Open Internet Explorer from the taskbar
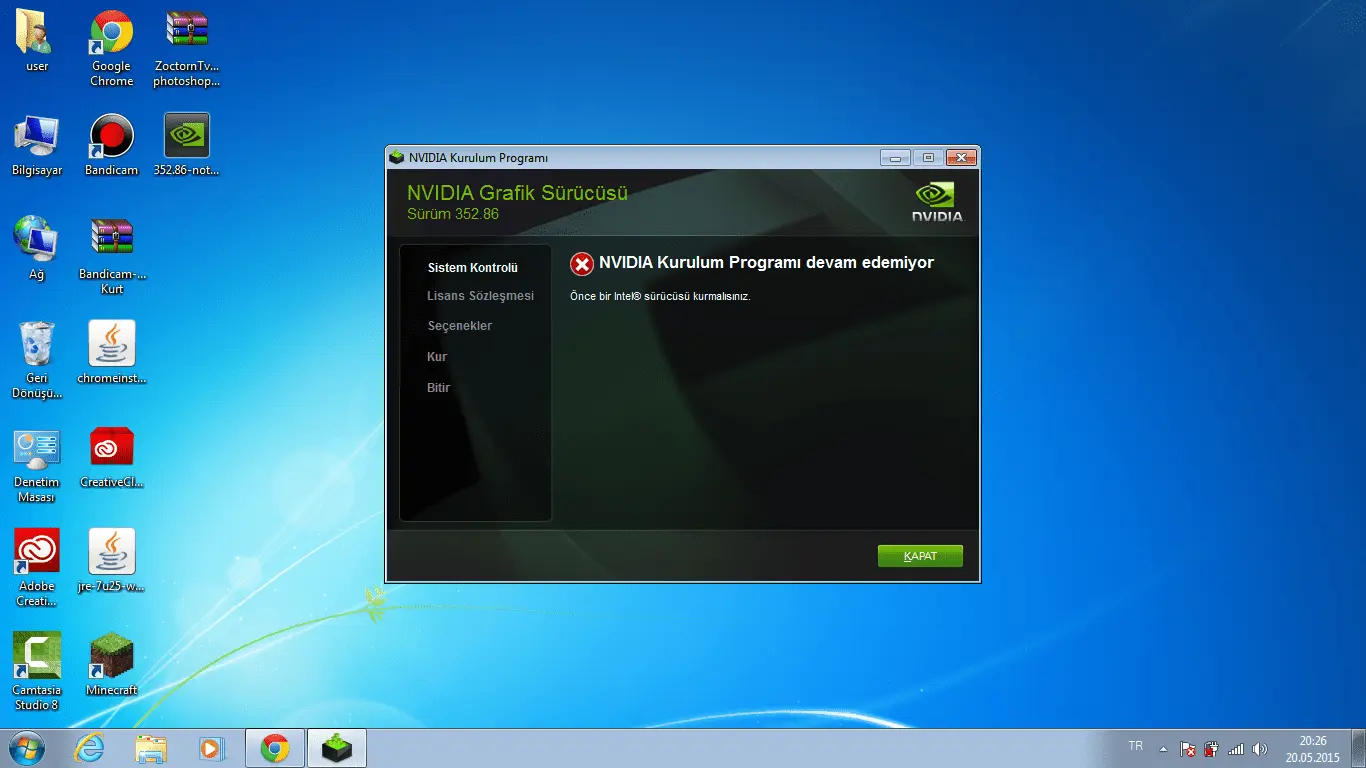Image resolution: width=1366 pixels, height=768 pixels. tap(90, 748)
